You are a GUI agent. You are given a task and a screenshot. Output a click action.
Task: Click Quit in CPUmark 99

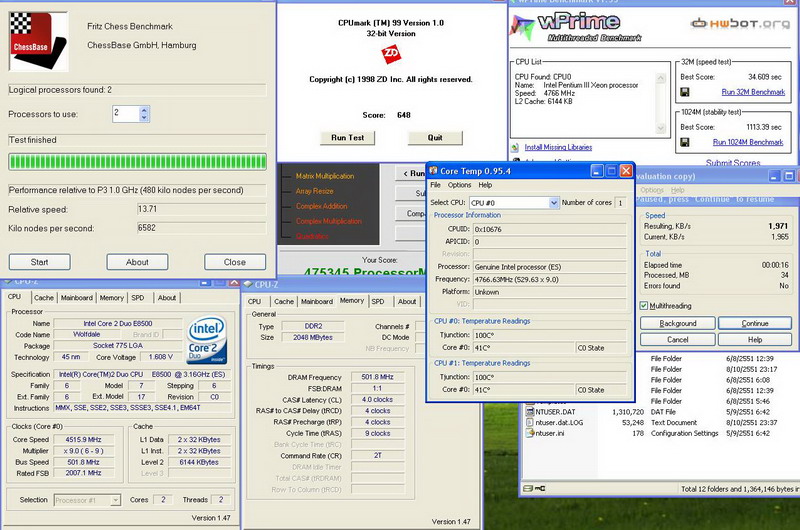(x=435, y=138)
